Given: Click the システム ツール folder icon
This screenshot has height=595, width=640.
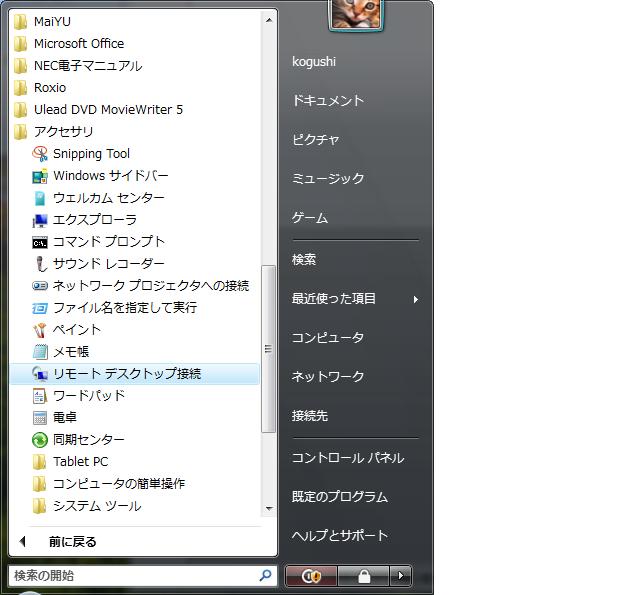Looking at the screenshot, I should (x=40, y=506).
